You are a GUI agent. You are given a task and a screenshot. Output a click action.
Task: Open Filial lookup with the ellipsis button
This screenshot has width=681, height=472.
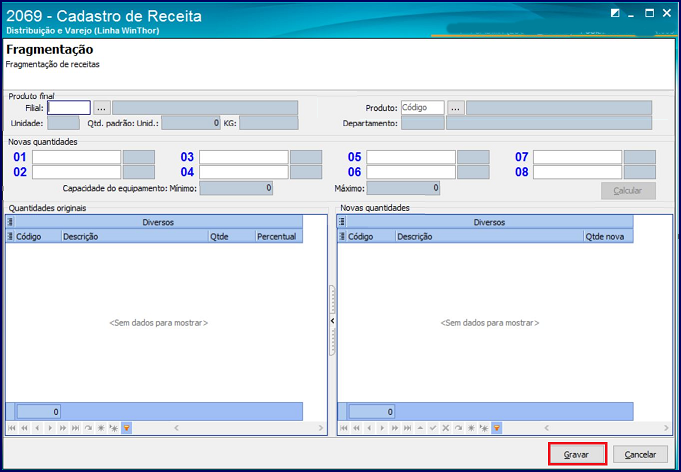(102, 108)
